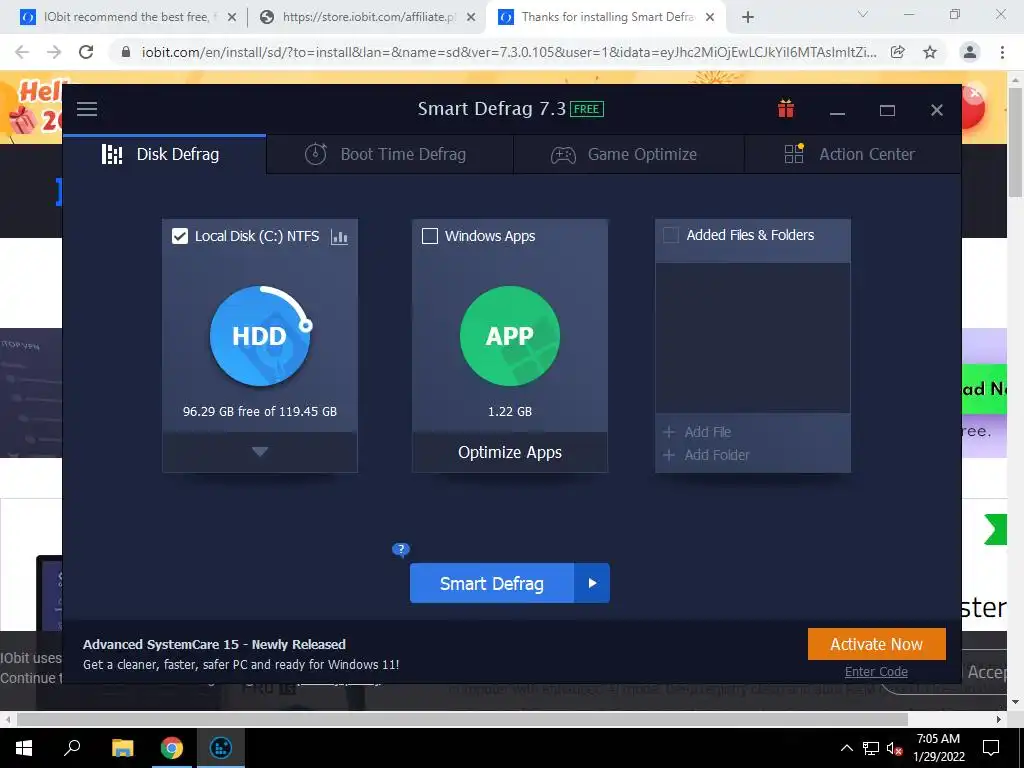Viewport: 1024px width, 768px height.
Task: Open Smart Defrag button dropdown arrow
Action: [592, 583]
